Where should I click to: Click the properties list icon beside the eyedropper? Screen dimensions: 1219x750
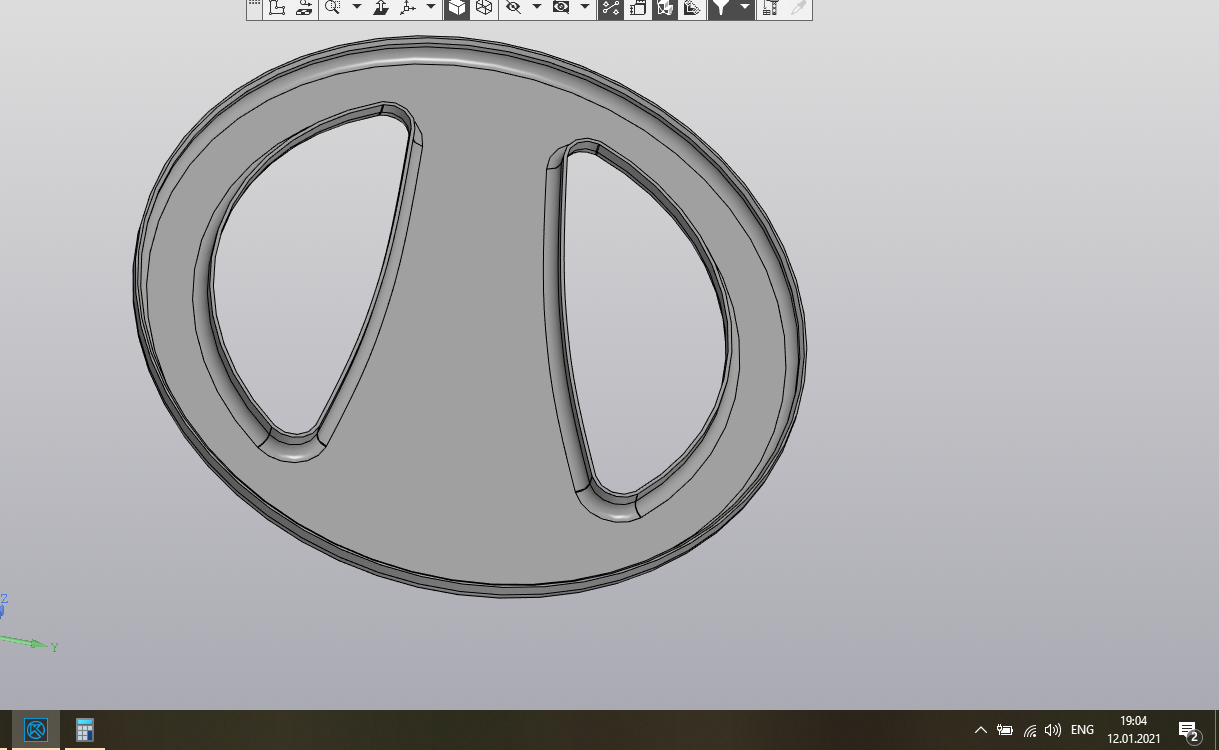click(770, 8)
